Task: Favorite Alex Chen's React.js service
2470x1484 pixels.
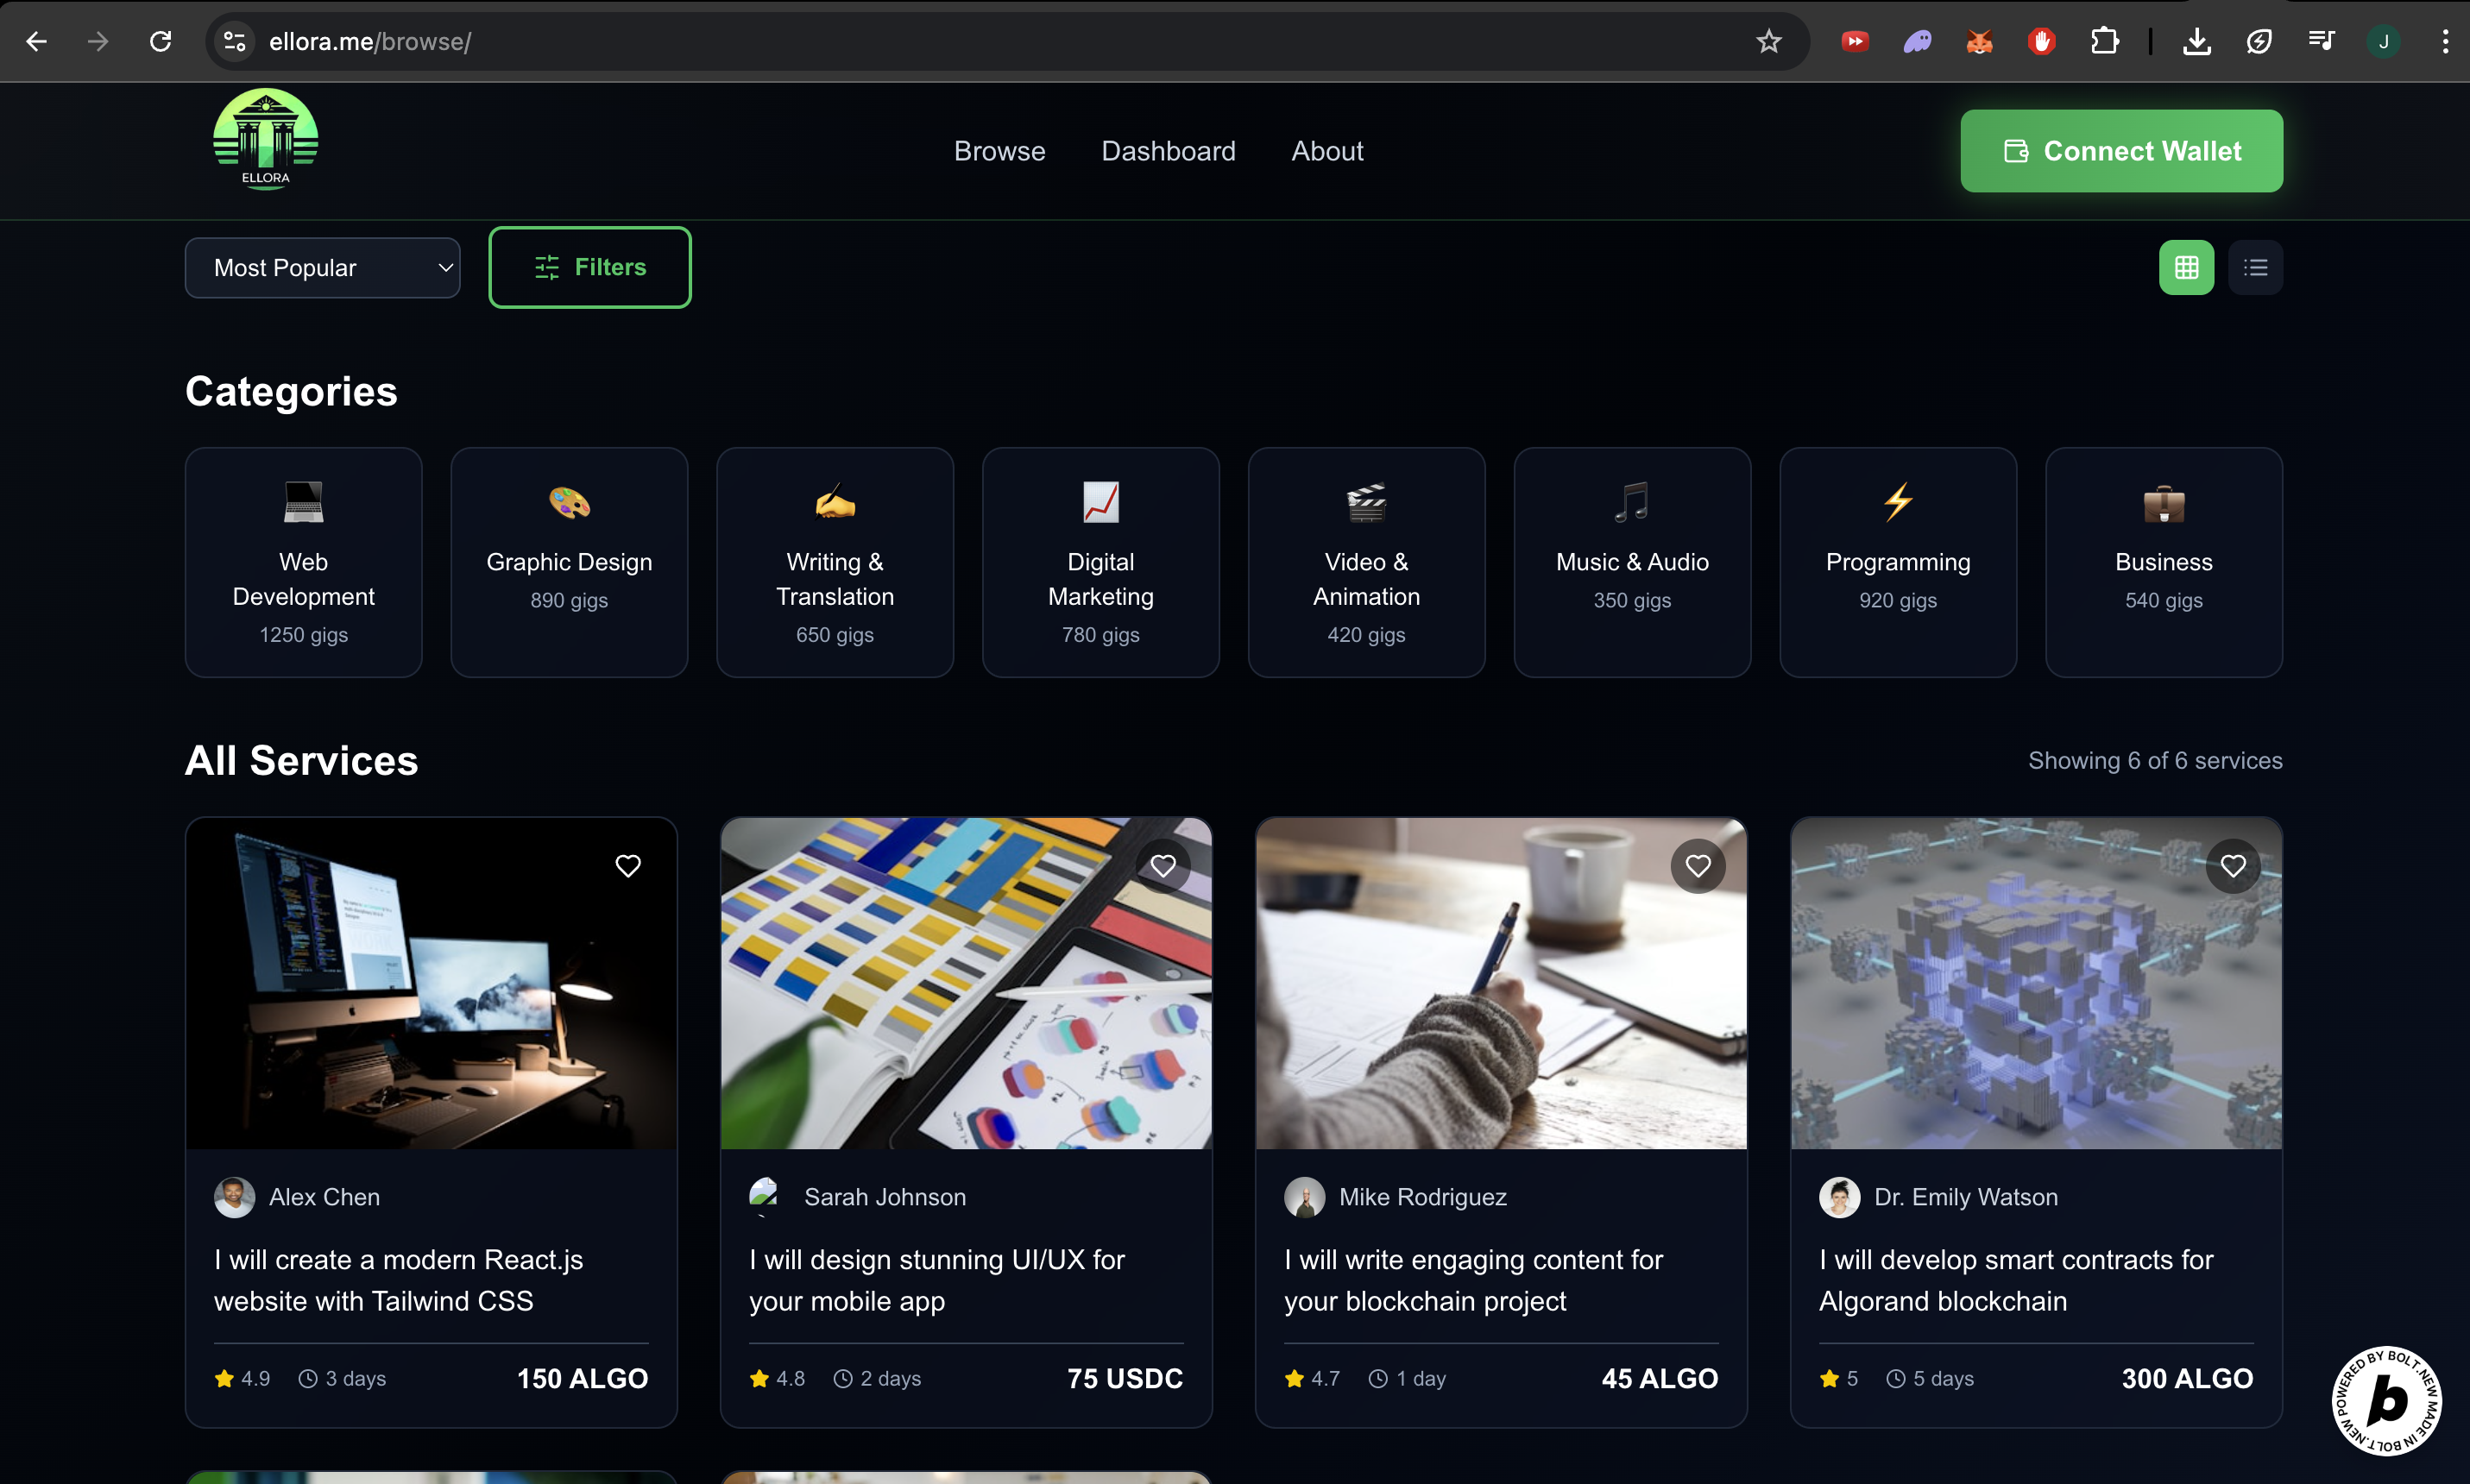Action: (x=628, y=866)
